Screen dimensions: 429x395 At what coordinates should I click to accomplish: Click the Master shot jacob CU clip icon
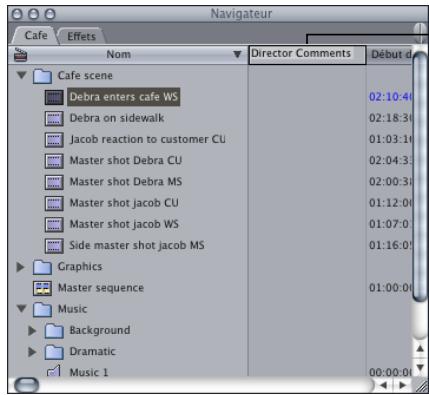tap(54, 203)
